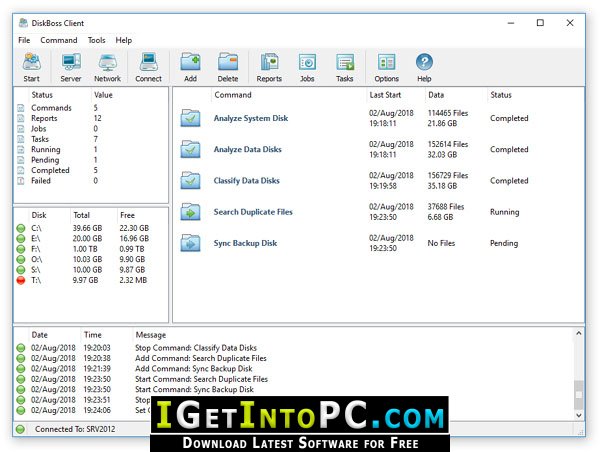Image resolution: width=600 pixels, height=452 pixels.
Task: Open the Command menu
Action: (x=59, y=40)
